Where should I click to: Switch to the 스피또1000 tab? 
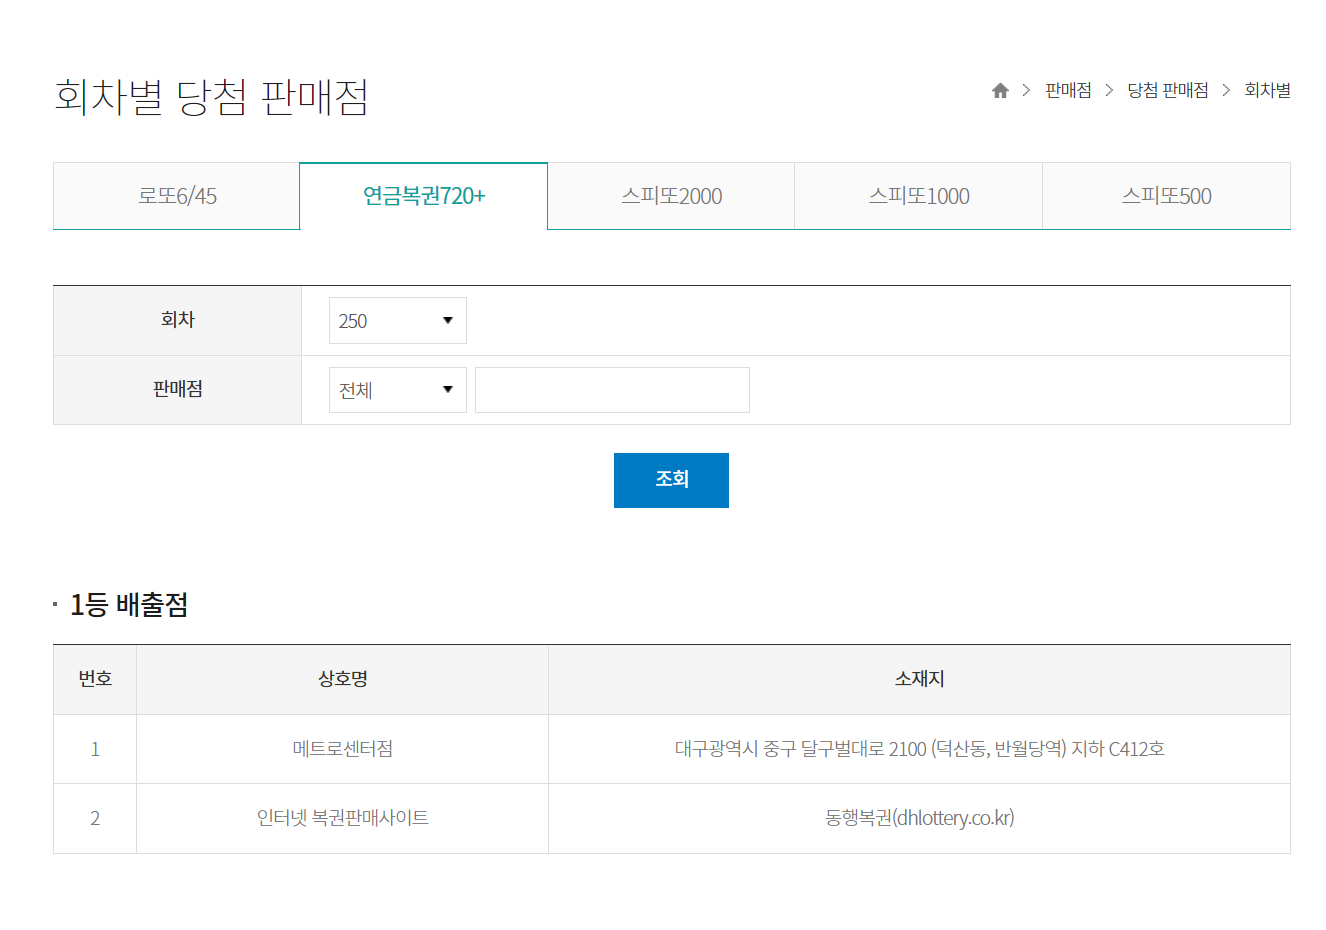click(919, 196)
